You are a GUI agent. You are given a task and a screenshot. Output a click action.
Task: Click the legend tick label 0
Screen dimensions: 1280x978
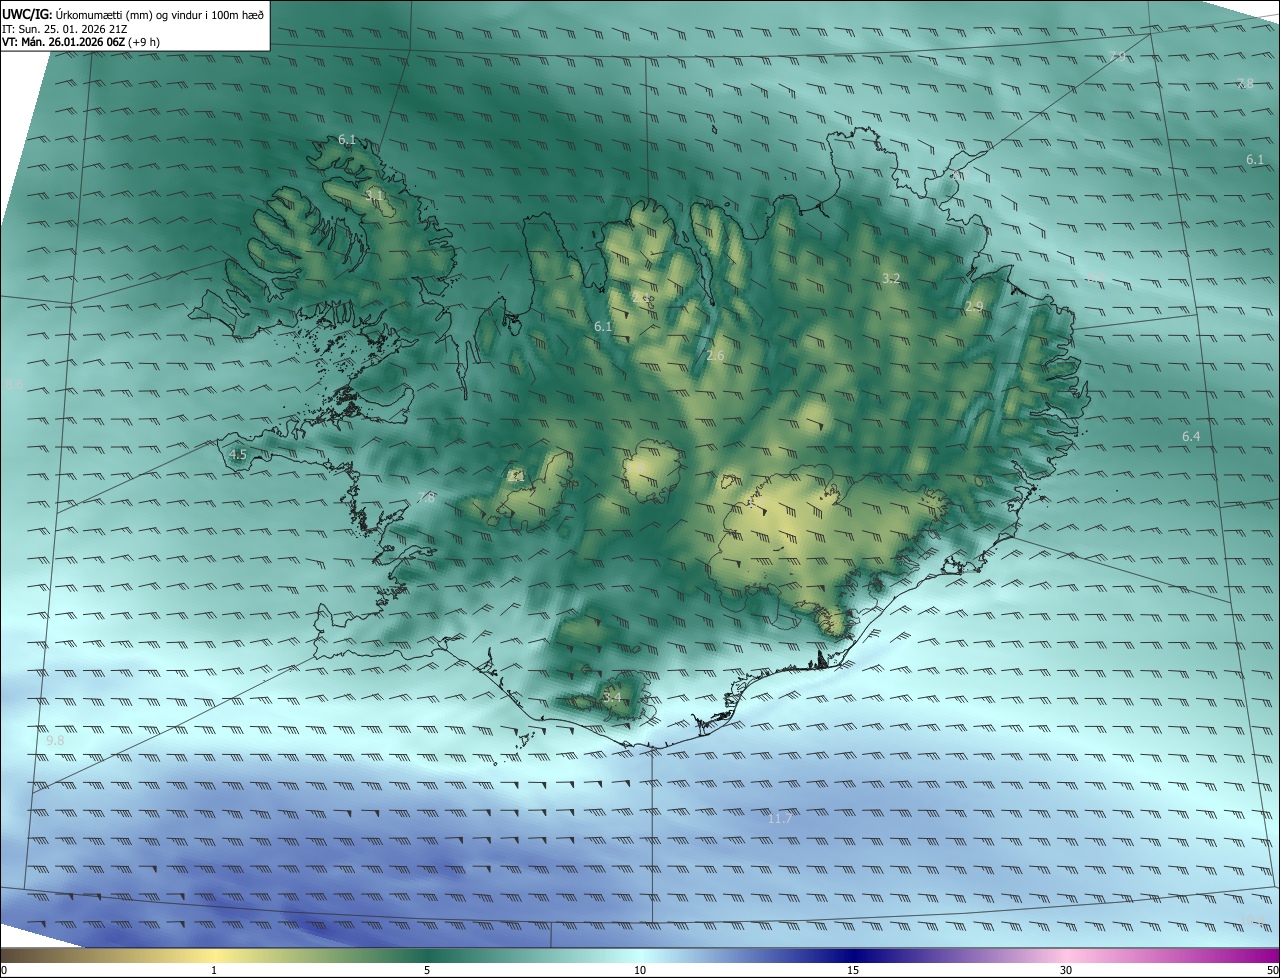click(x=4, y=970)
